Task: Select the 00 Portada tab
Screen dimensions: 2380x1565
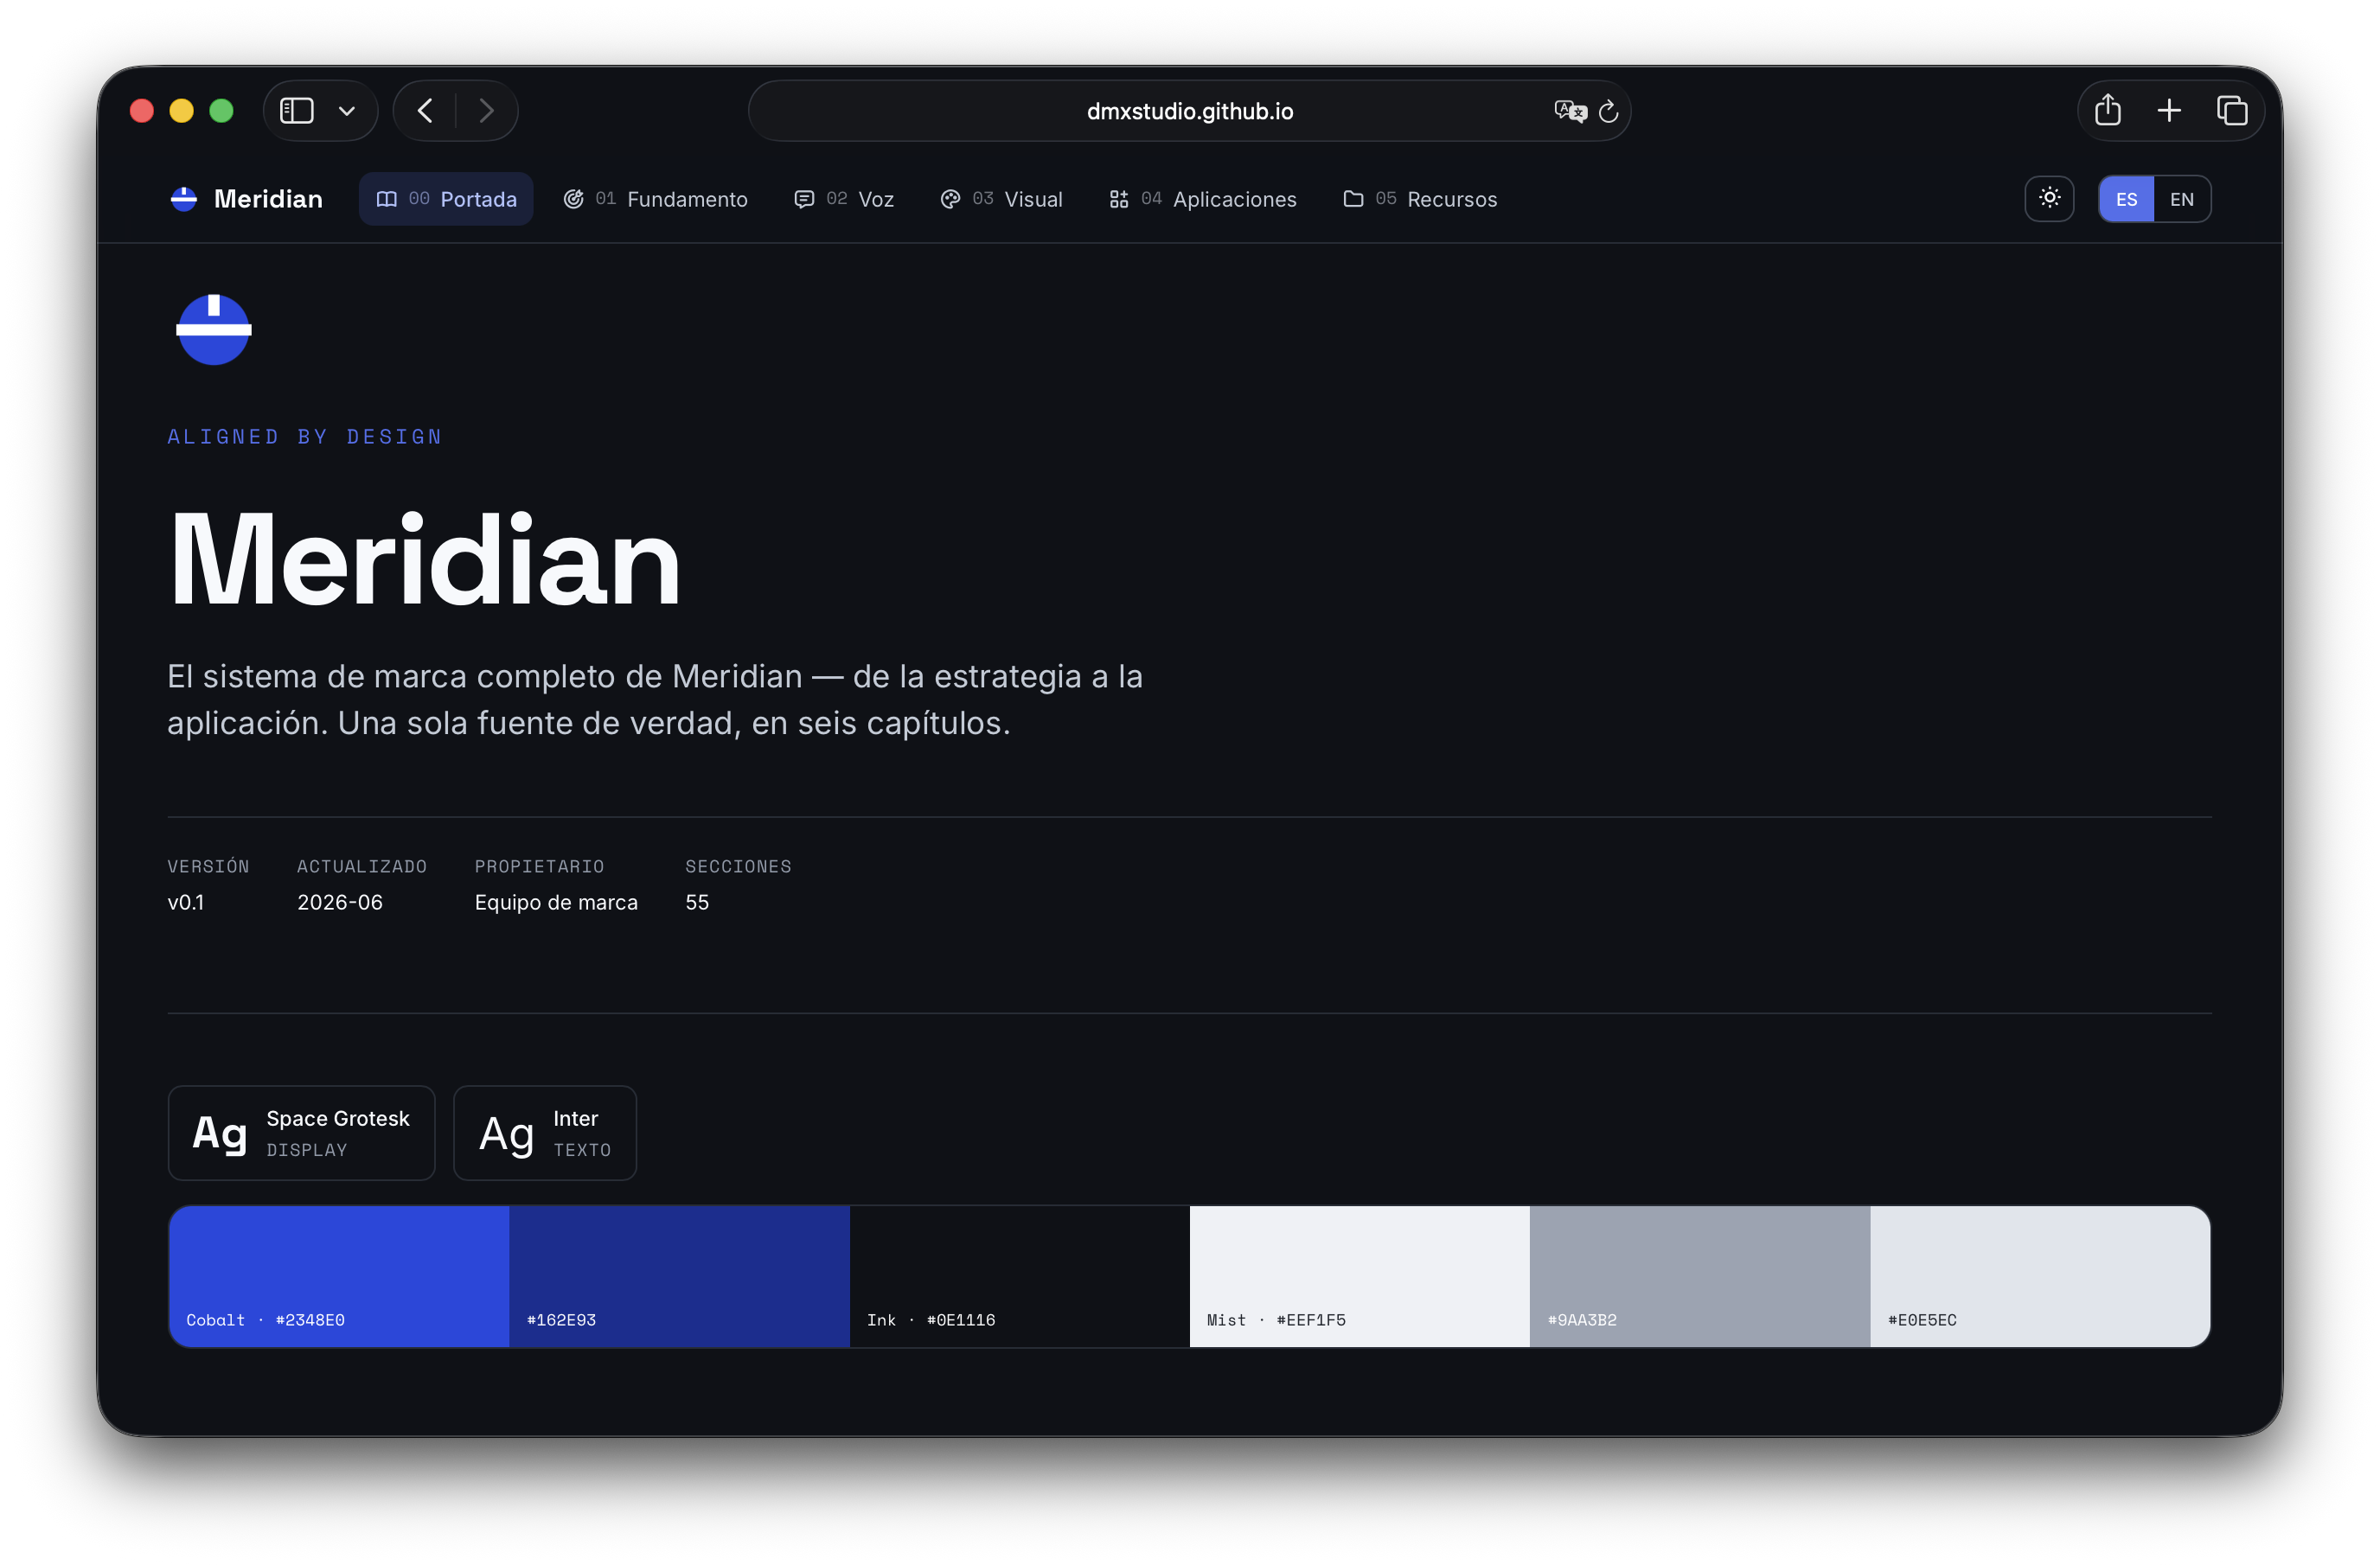Action: click(x=446, y=199)
